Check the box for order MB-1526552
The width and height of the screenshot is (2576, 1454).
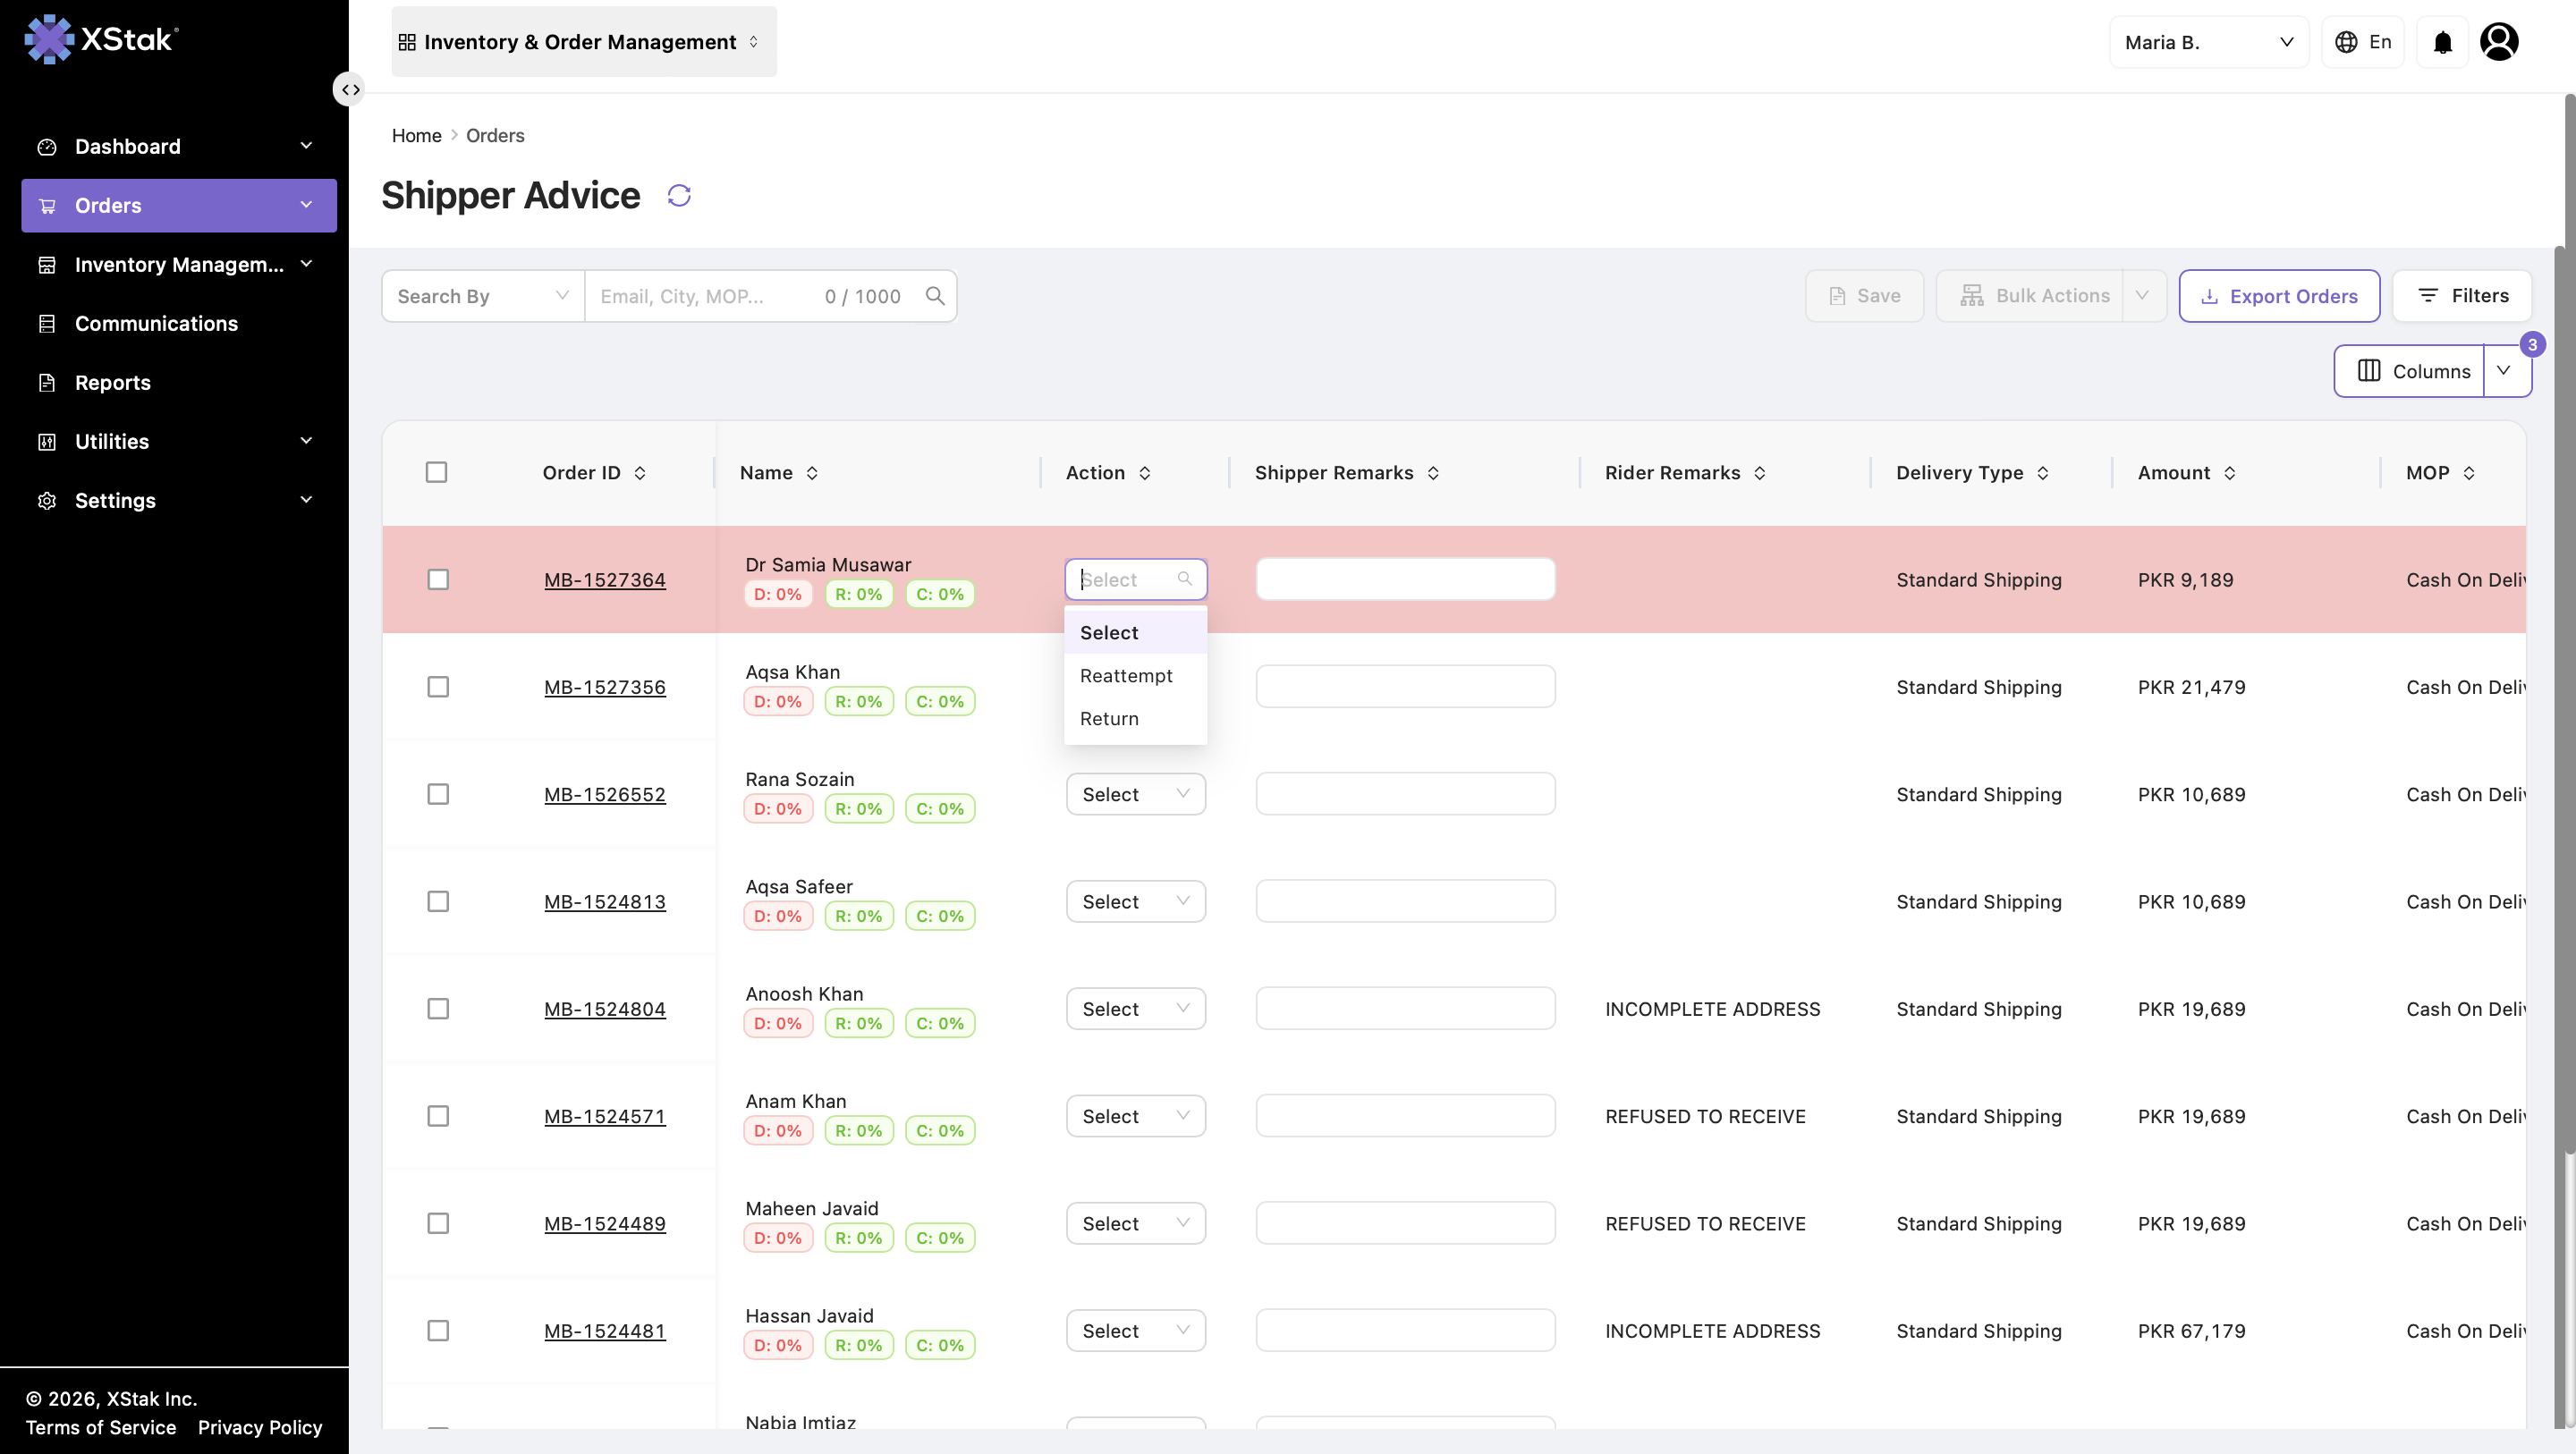point(438,794)
